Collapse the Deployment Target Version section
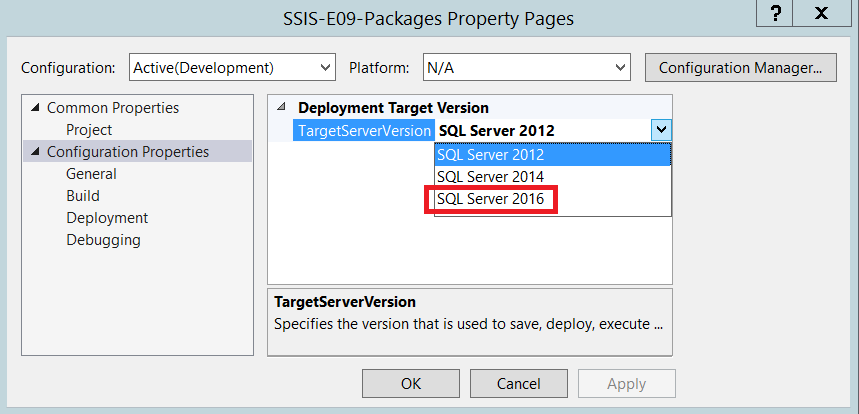The width and height of the screenshot is (859, 414). click(x=281, y=107)
